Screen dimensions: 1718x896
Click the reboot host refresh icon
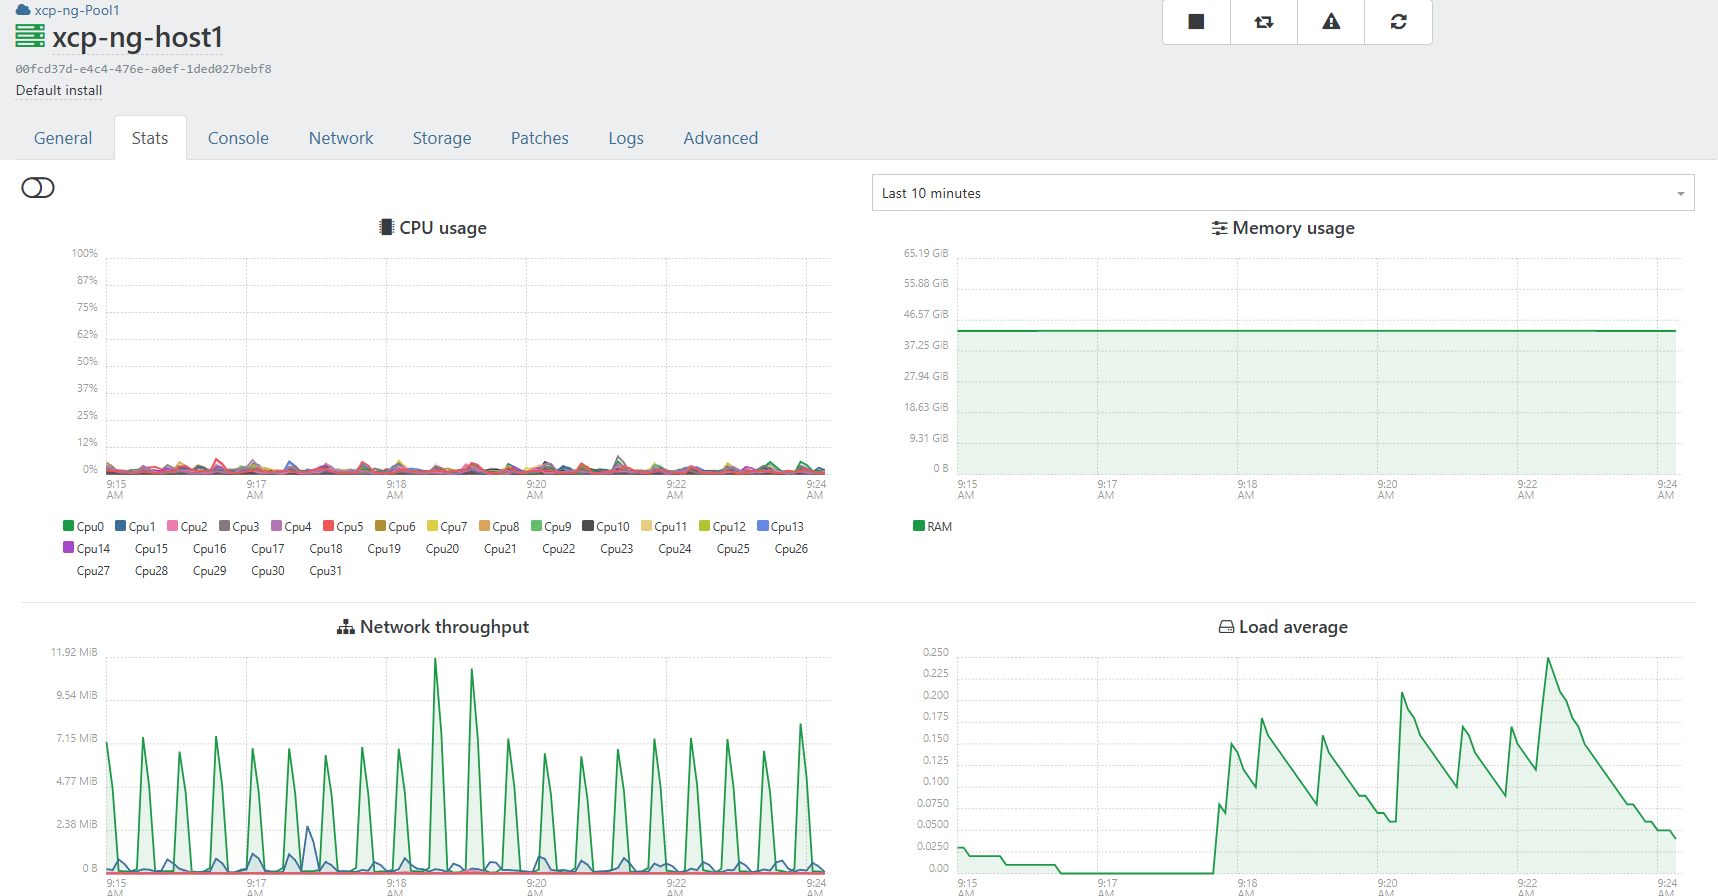point(1398,22)
